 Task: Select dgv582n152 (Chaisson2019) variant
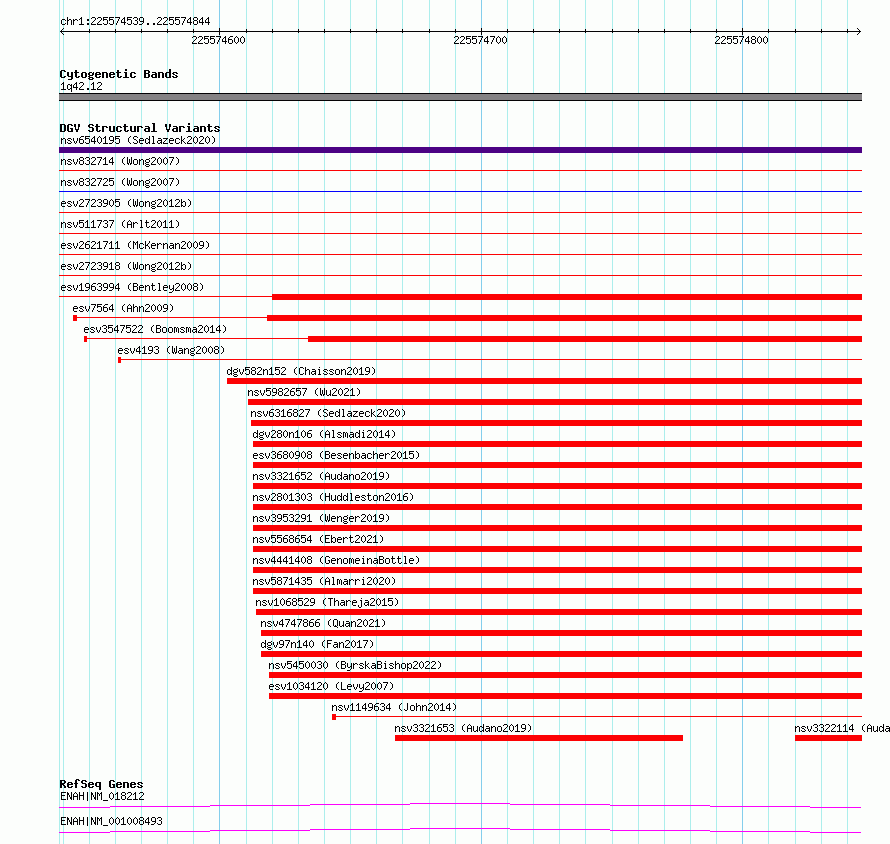pyautogui.click(x=301, y=371)
